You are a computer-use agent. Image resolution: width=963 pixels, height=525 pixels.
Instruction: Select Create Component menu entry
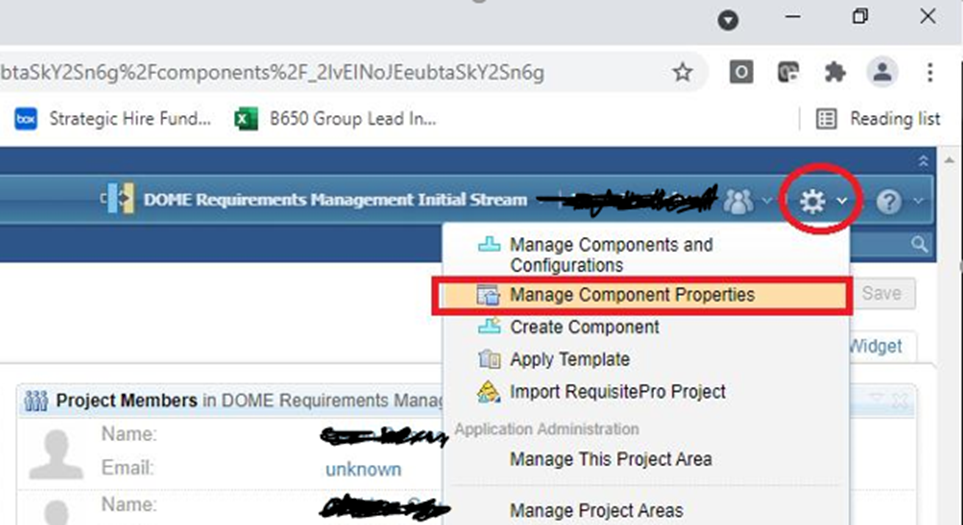pyautogui.click(x=584, y=327)
